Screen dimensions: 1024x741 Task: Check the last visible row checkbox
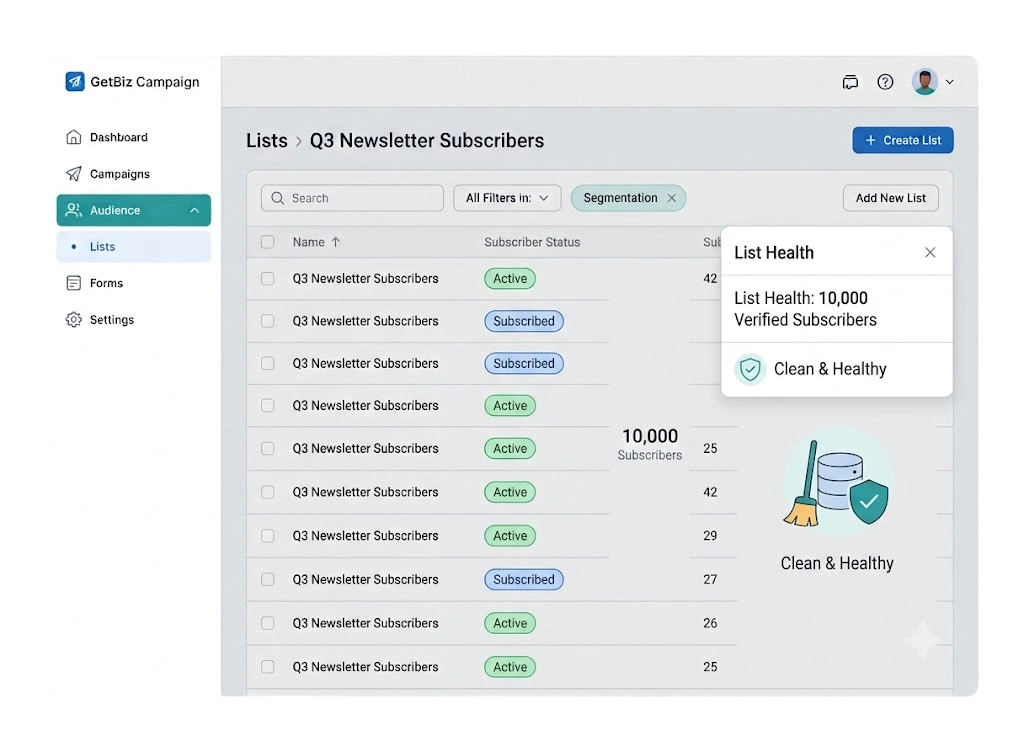pyautogui.click(x=268, y=667)
